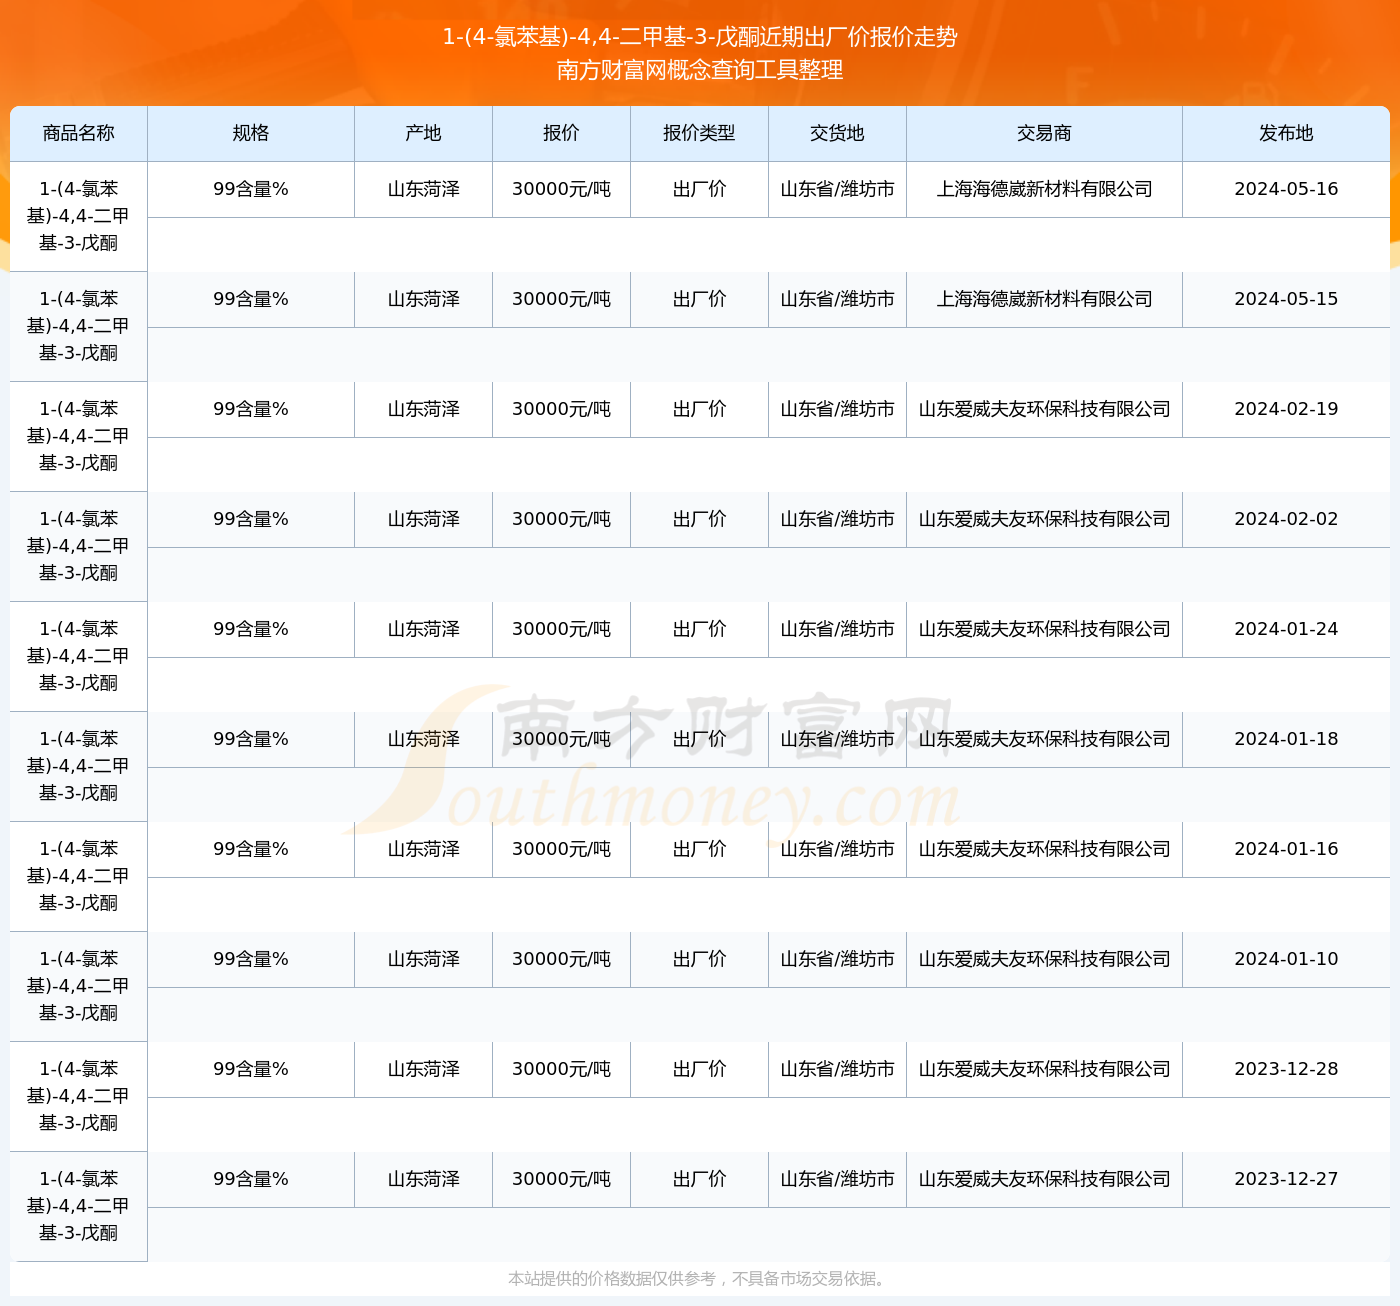The width and height of the screenshot is (1400, 1306).
Task: Click 99含量% in the 2024-02-02 row
Action: click(x=251, y=519)
